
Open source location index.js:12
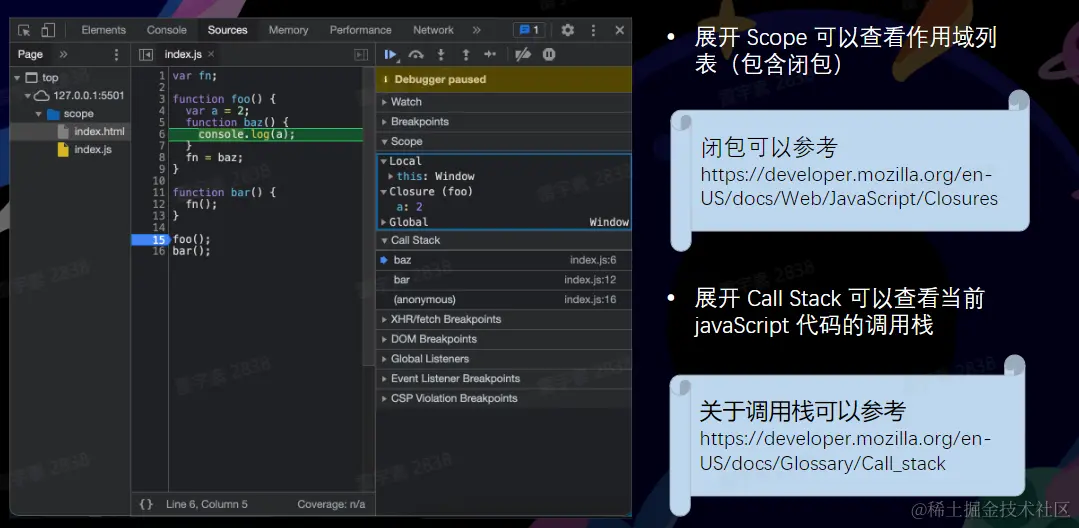[x=590, y=280]
